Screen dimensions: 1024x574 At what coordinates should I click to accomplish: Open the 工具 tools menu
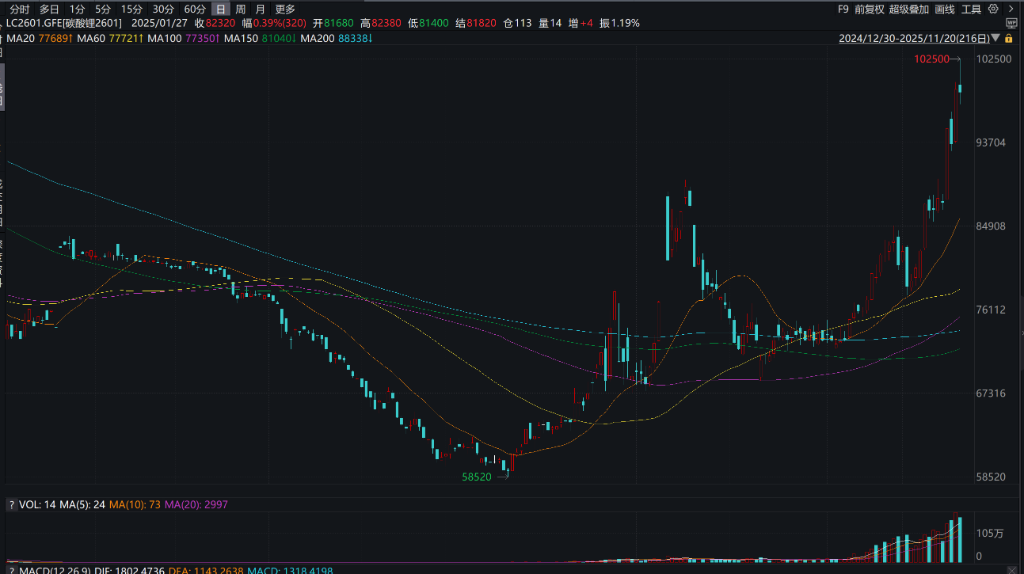point(971,9)
